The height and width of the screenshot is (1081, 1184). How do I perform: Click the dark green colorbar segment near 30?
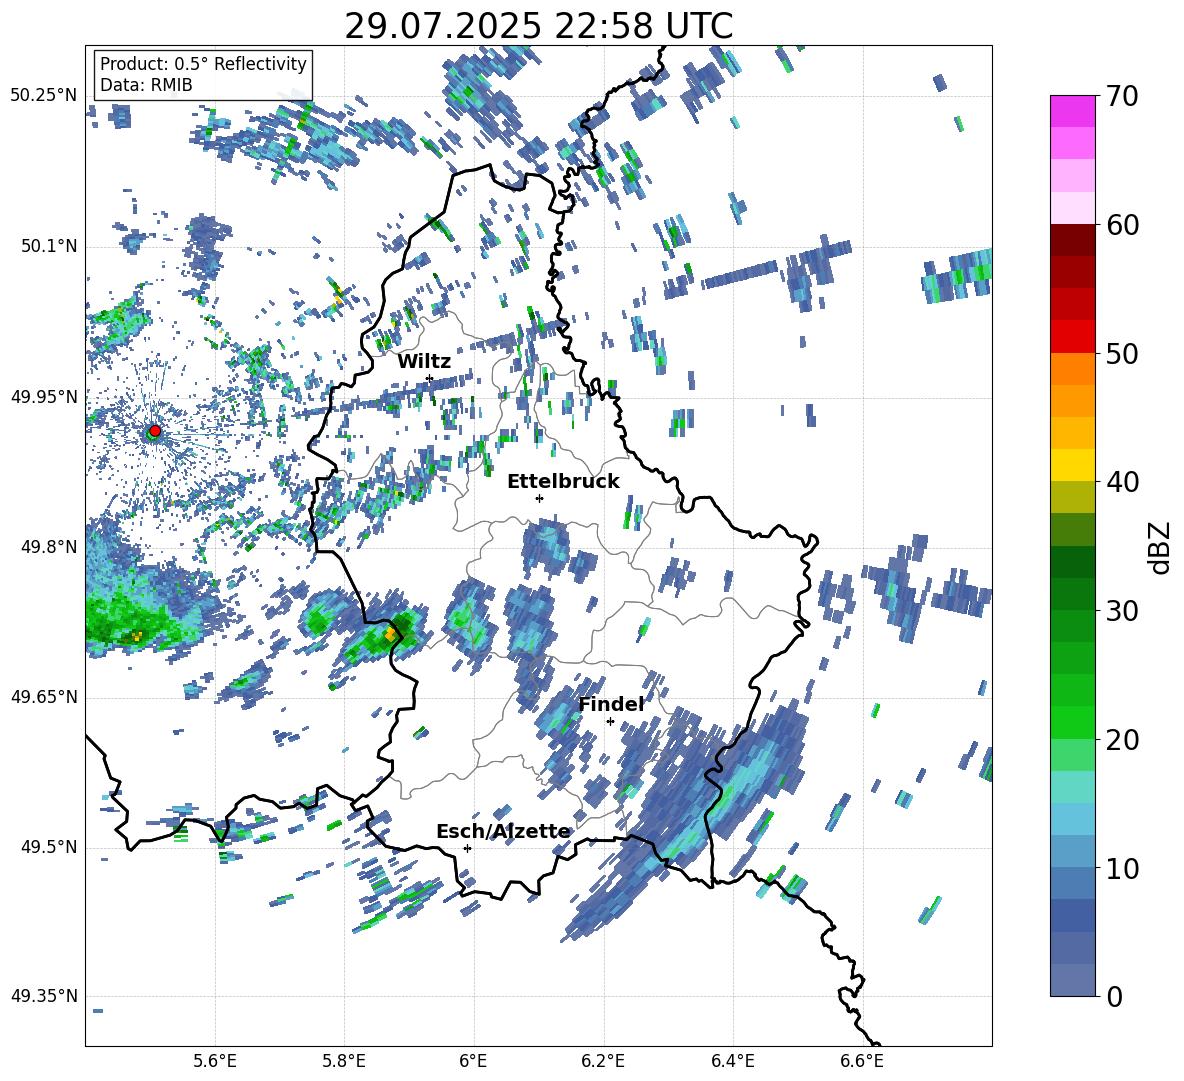[x=1073, y=594]
